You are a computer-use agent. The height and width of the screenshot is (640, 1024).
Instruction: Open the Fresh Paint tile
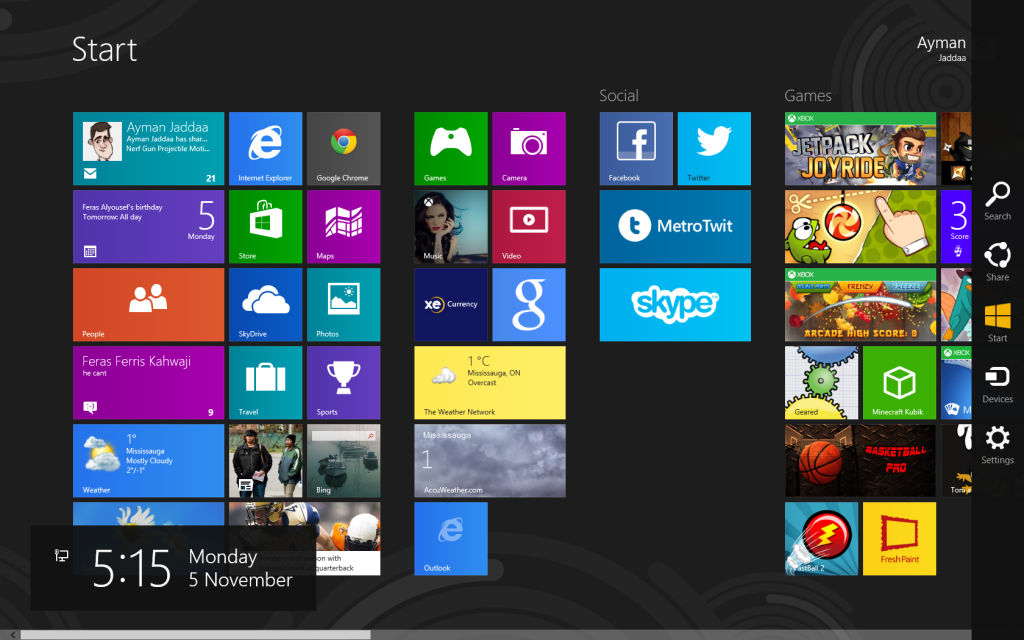[x=899, y=539]
